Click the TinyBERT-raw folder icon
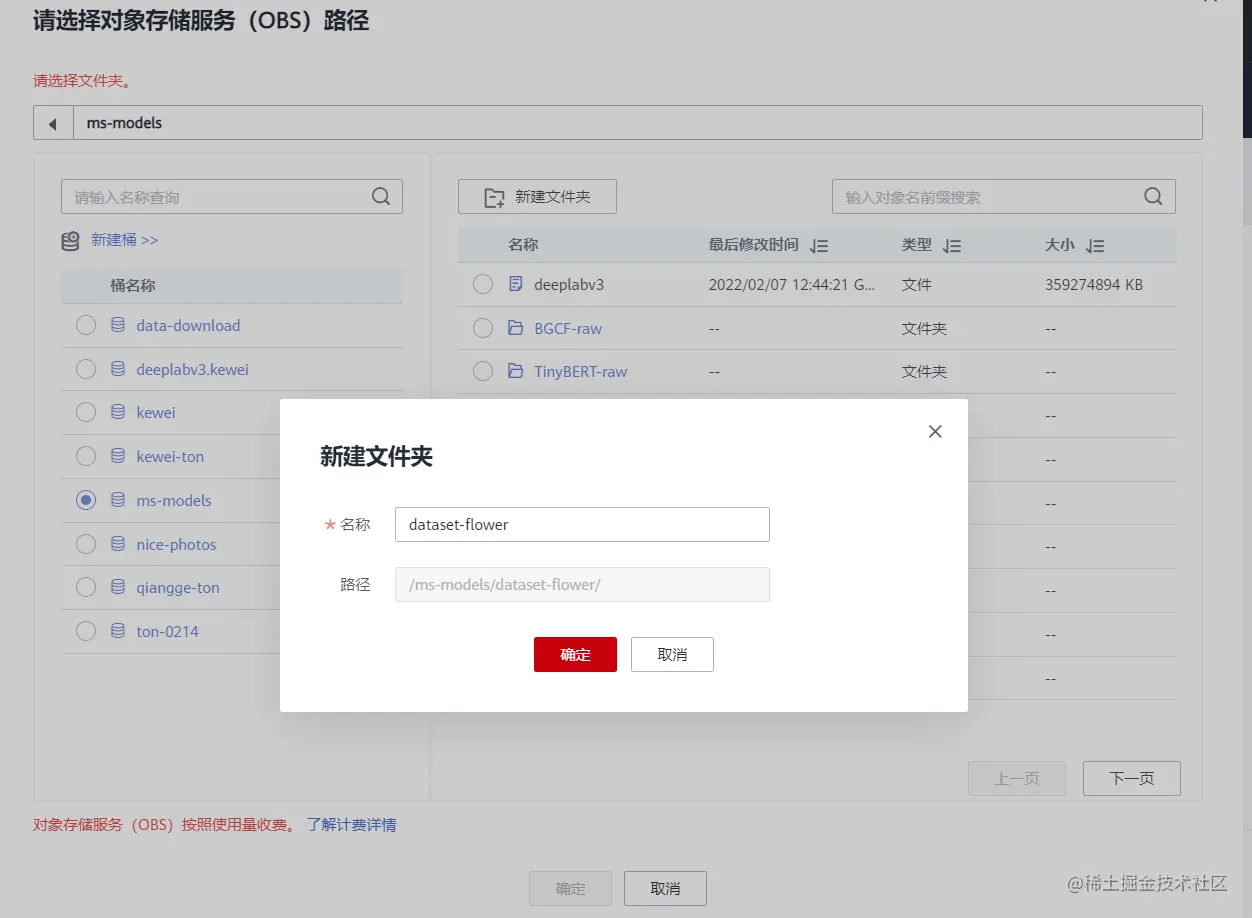The height and width of the screenshot is (918, 1252). coord(516,371)
